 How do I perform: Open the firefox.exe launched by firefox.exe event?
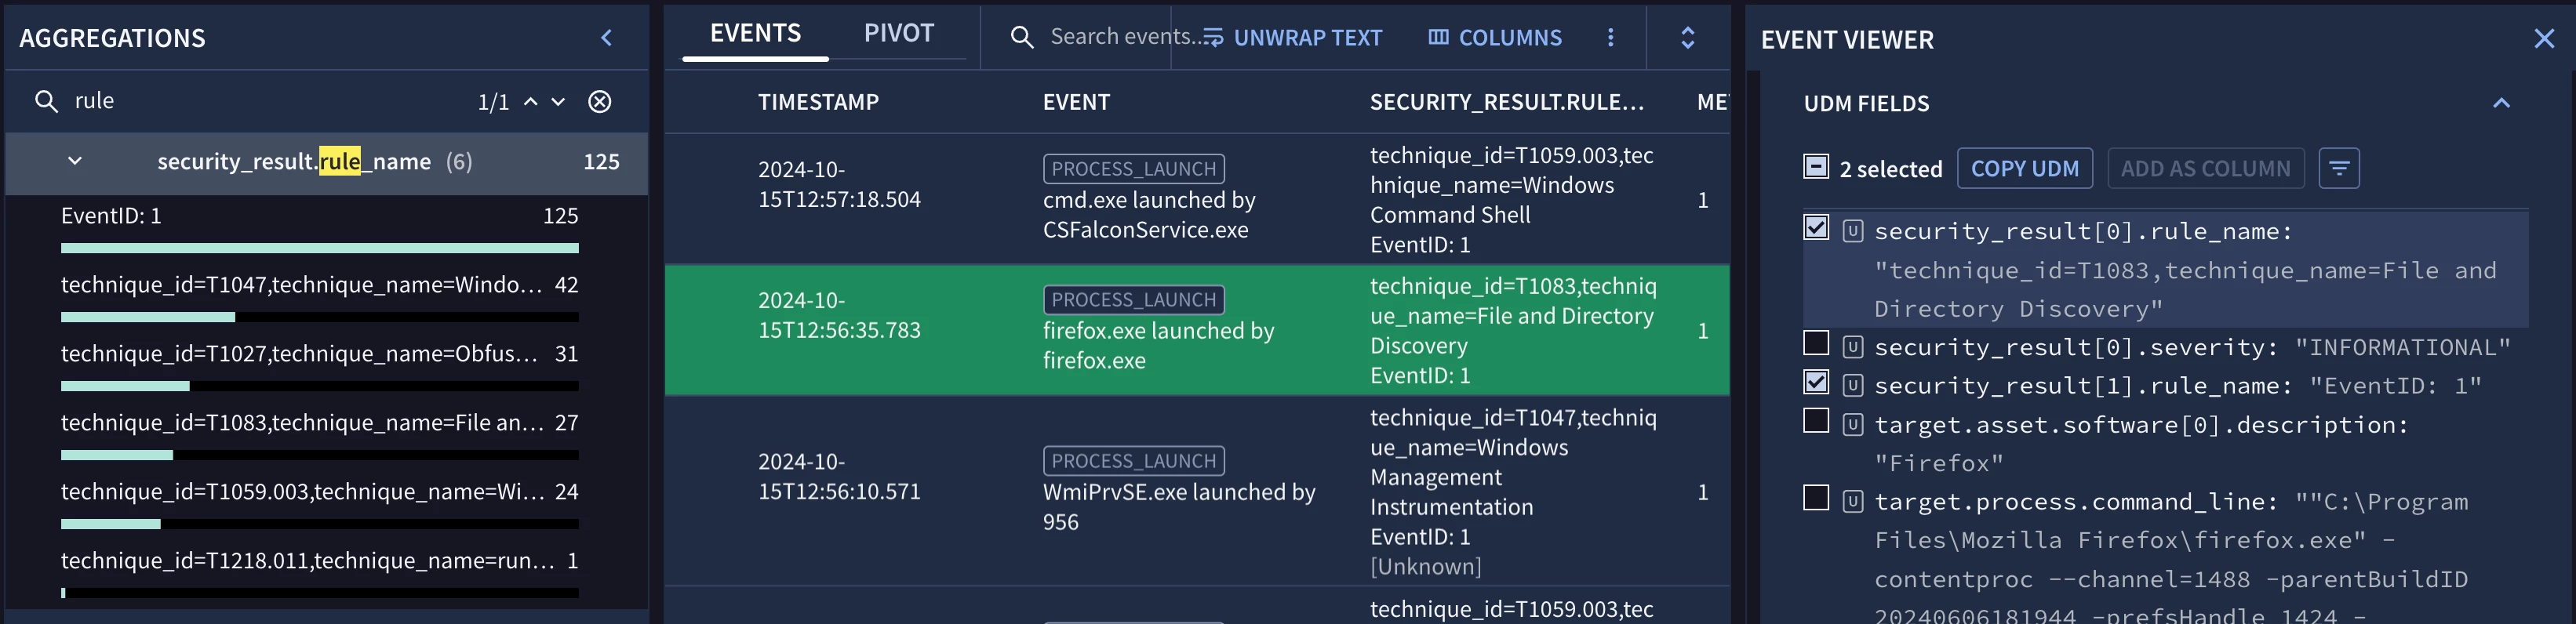click(x=1158, y=346)
